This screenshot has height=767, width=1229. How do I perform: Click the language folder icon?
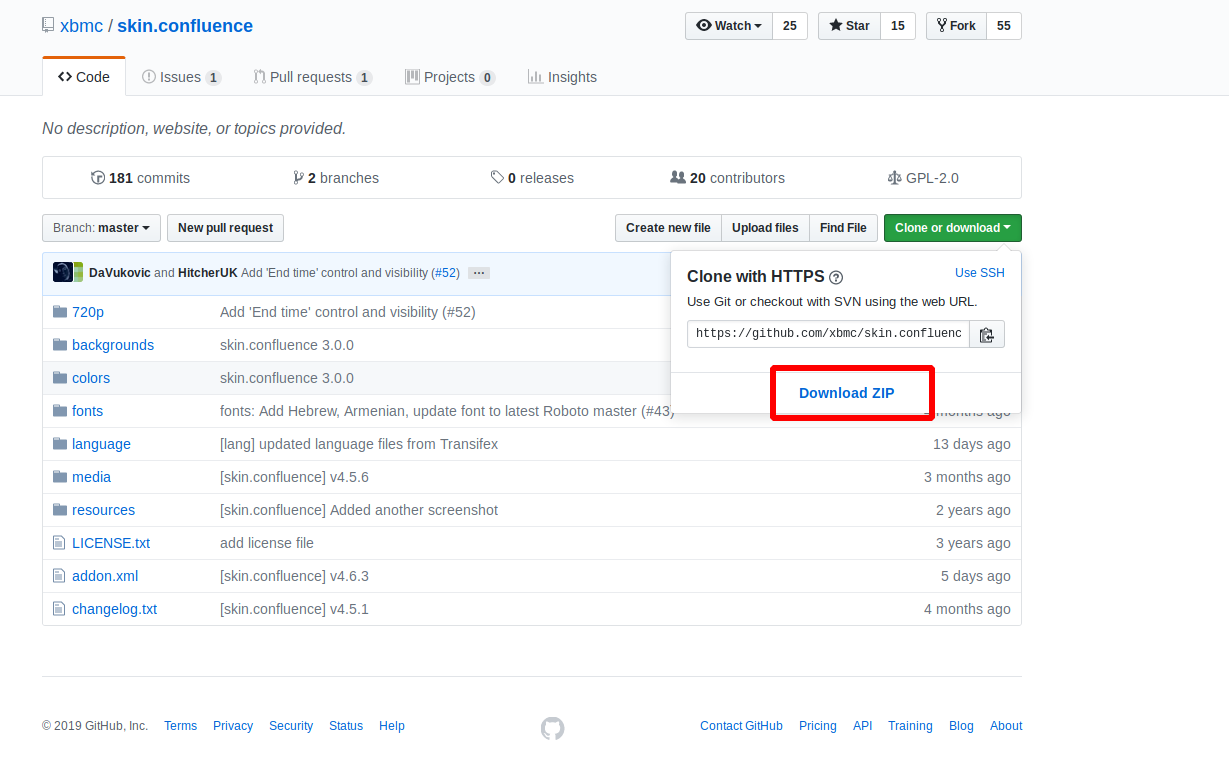[x=60, y=444]
